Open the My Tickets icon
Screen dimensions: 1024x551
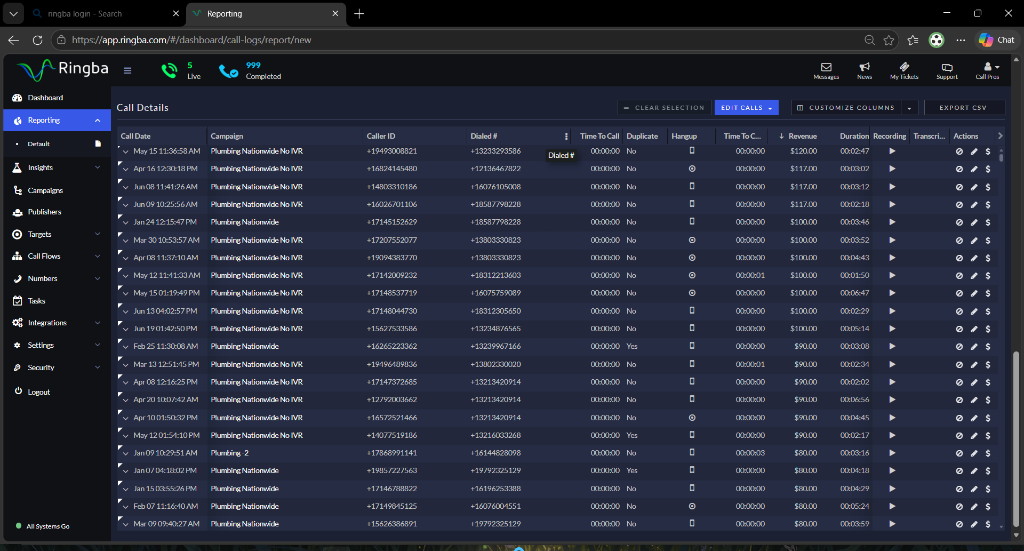tap(904, 71)
